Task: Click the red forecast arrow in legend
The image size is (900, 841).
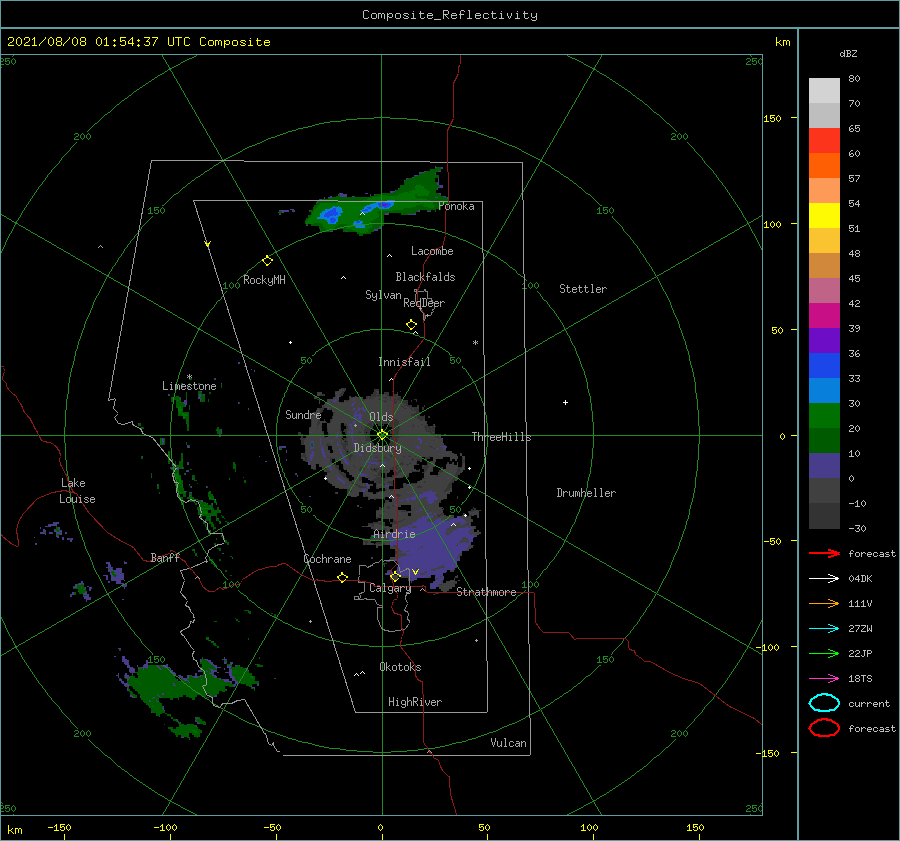Action: pyautogui.click(x=824, y=553)
